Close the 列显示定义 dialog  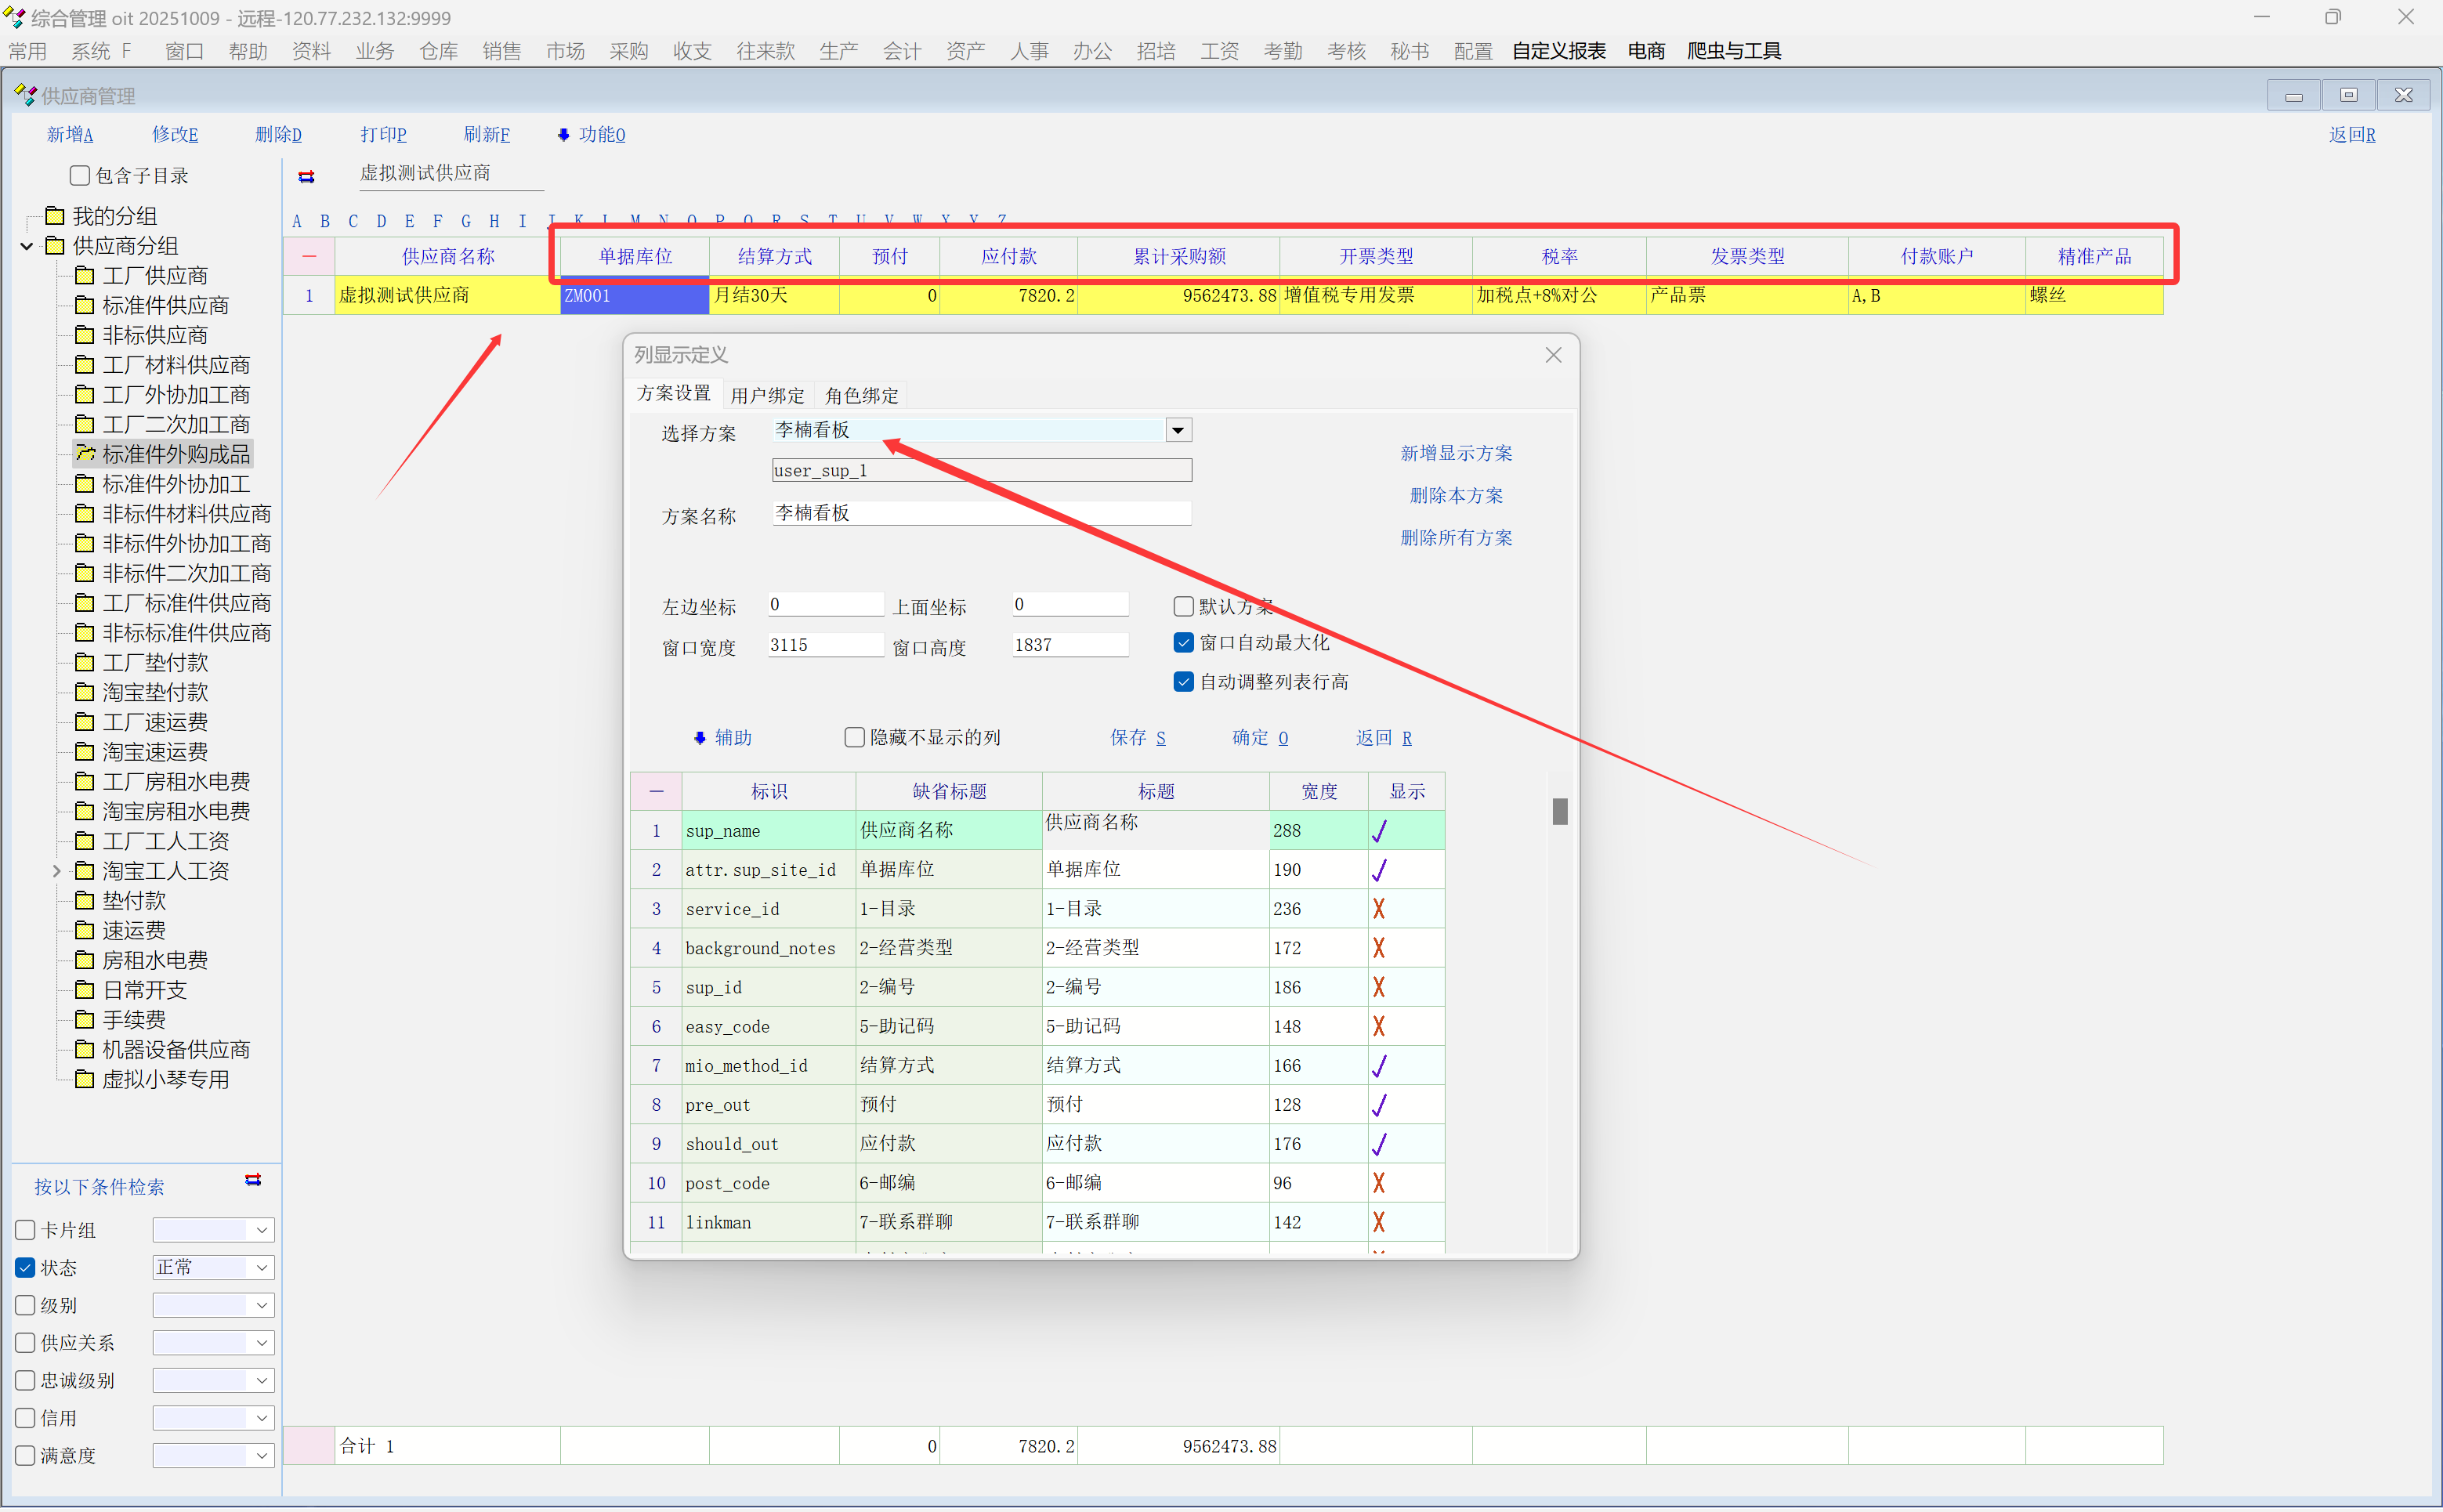click(1552, 355)
